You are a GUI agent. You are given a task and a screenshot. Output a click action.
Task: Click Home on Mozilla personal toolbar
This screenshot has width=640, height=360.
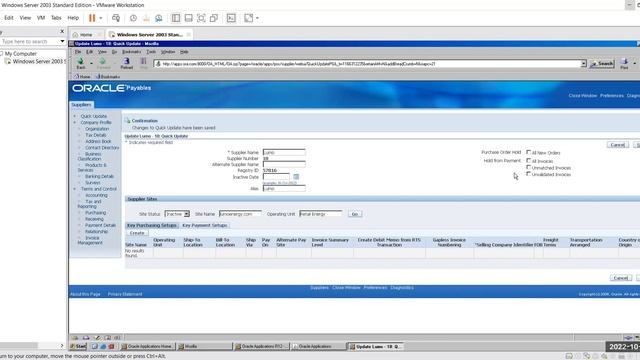tap(82, 76)
